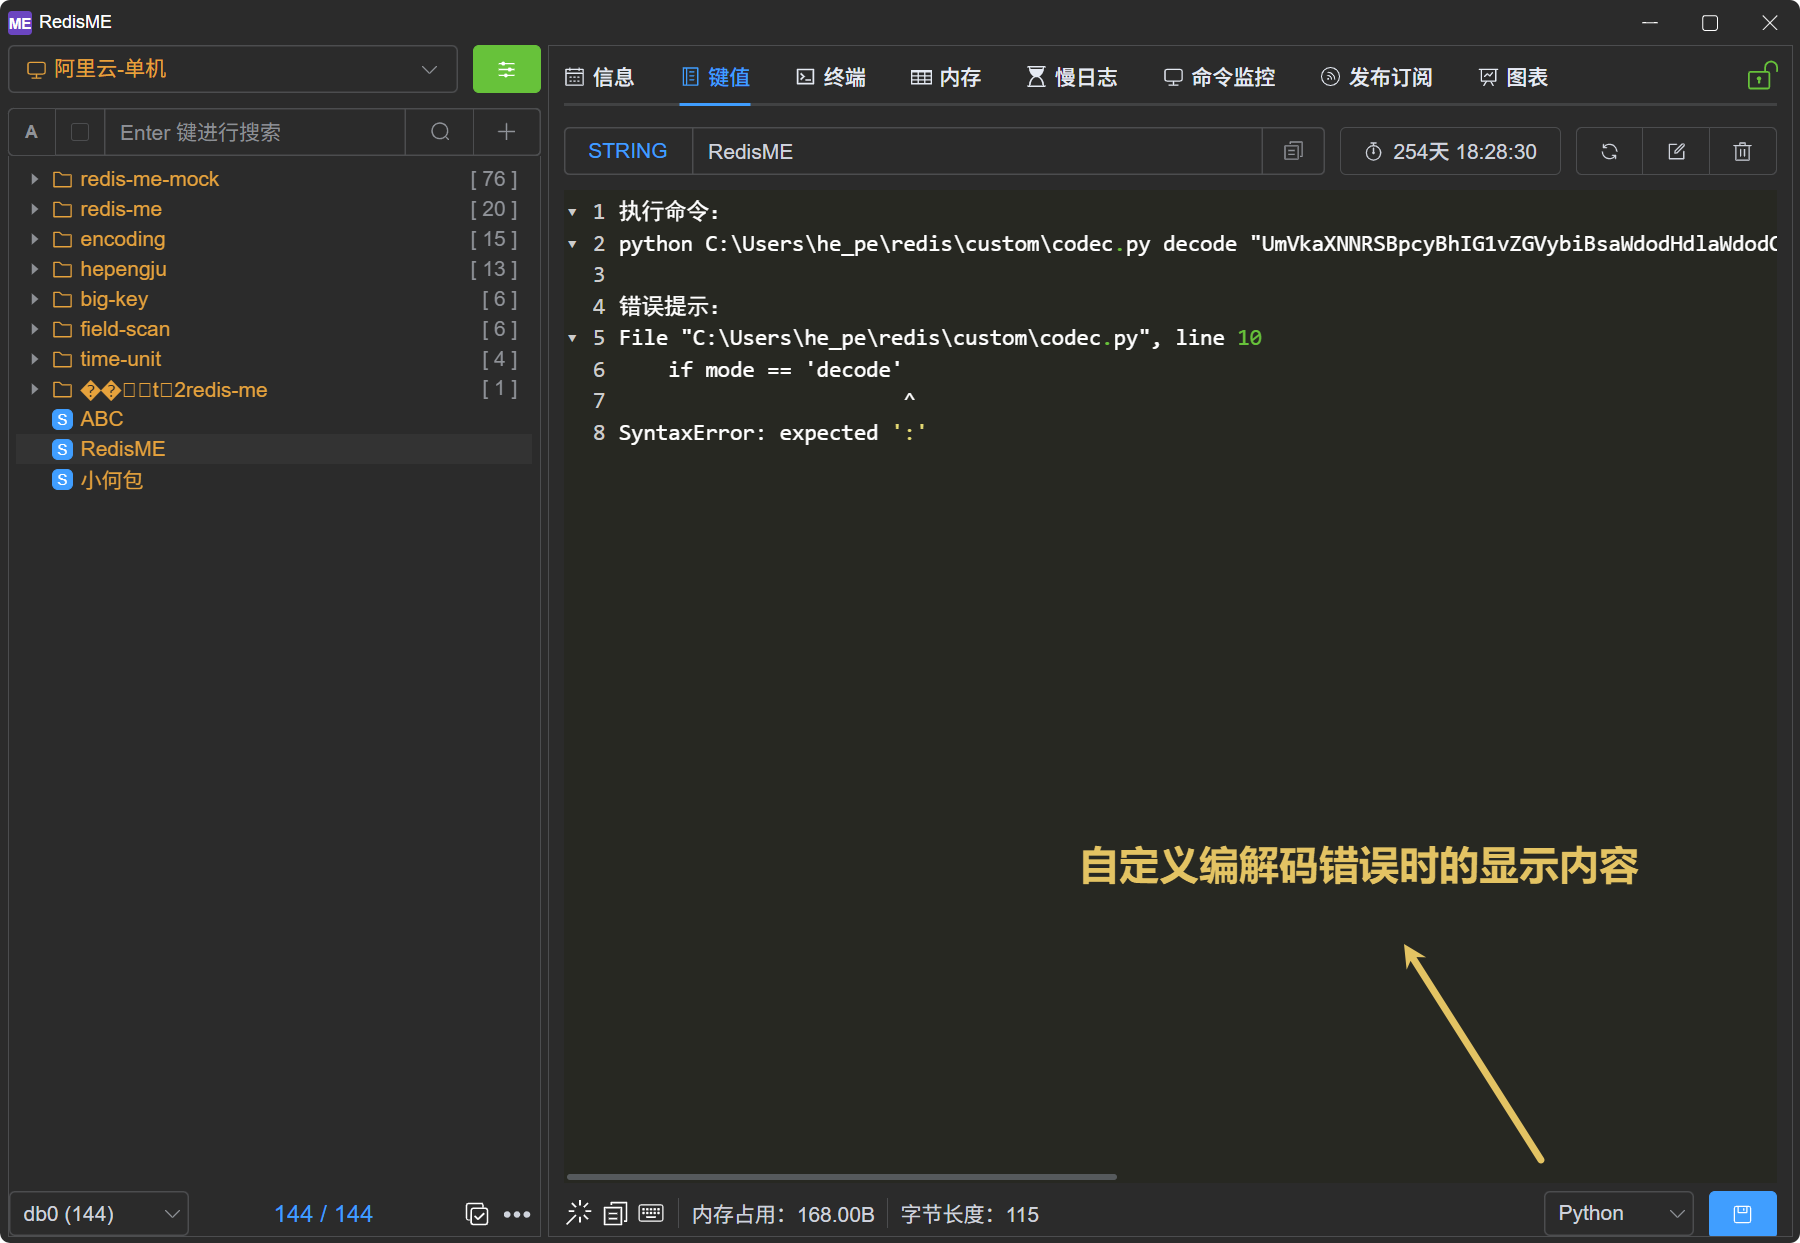The height and width of the screenshot is (1243, 1800).
Task: Click the RedisME key name field
Action: (977, 151)
